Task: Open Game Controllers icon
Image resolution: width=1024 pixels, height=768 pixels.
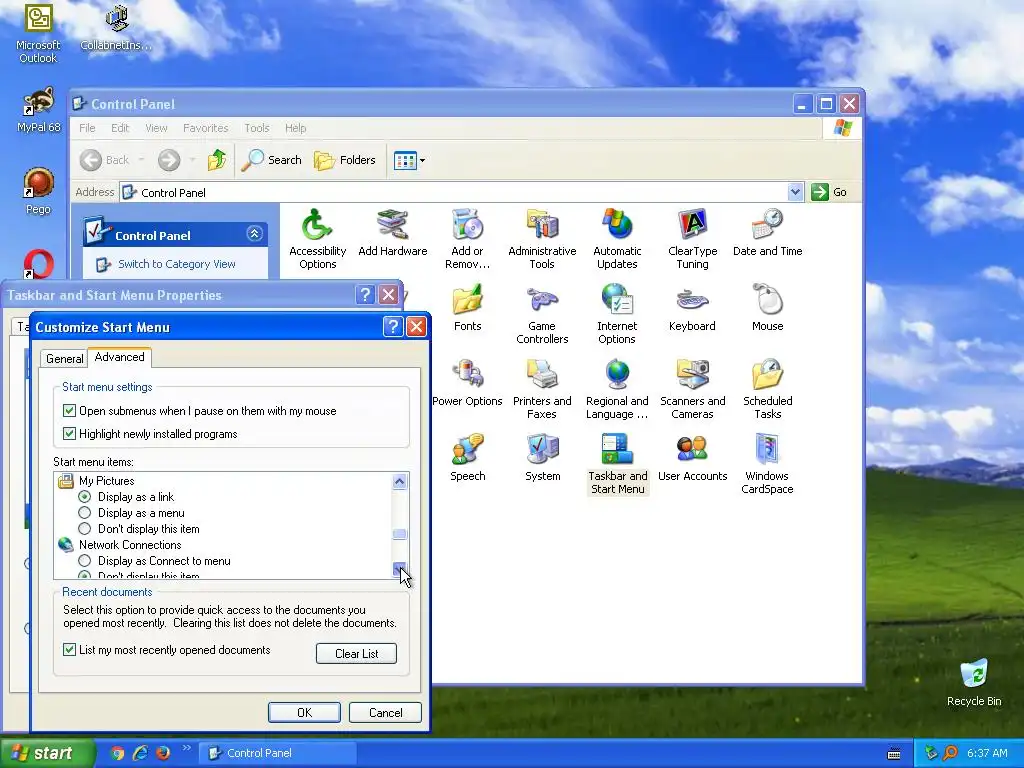Action: (x=542, y=314)
